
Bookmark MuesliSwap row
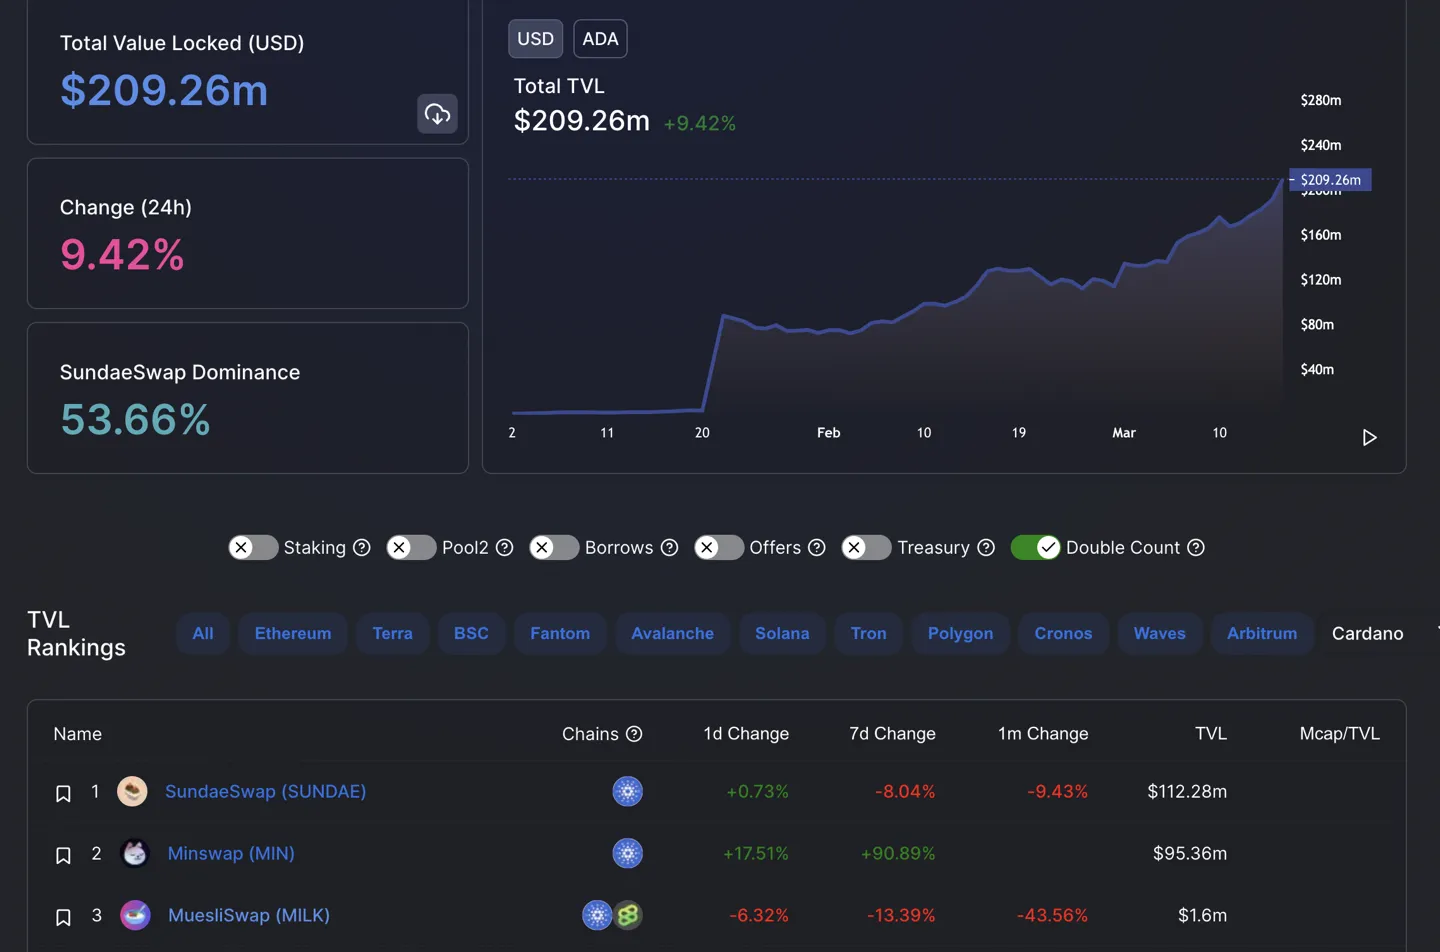63,917
